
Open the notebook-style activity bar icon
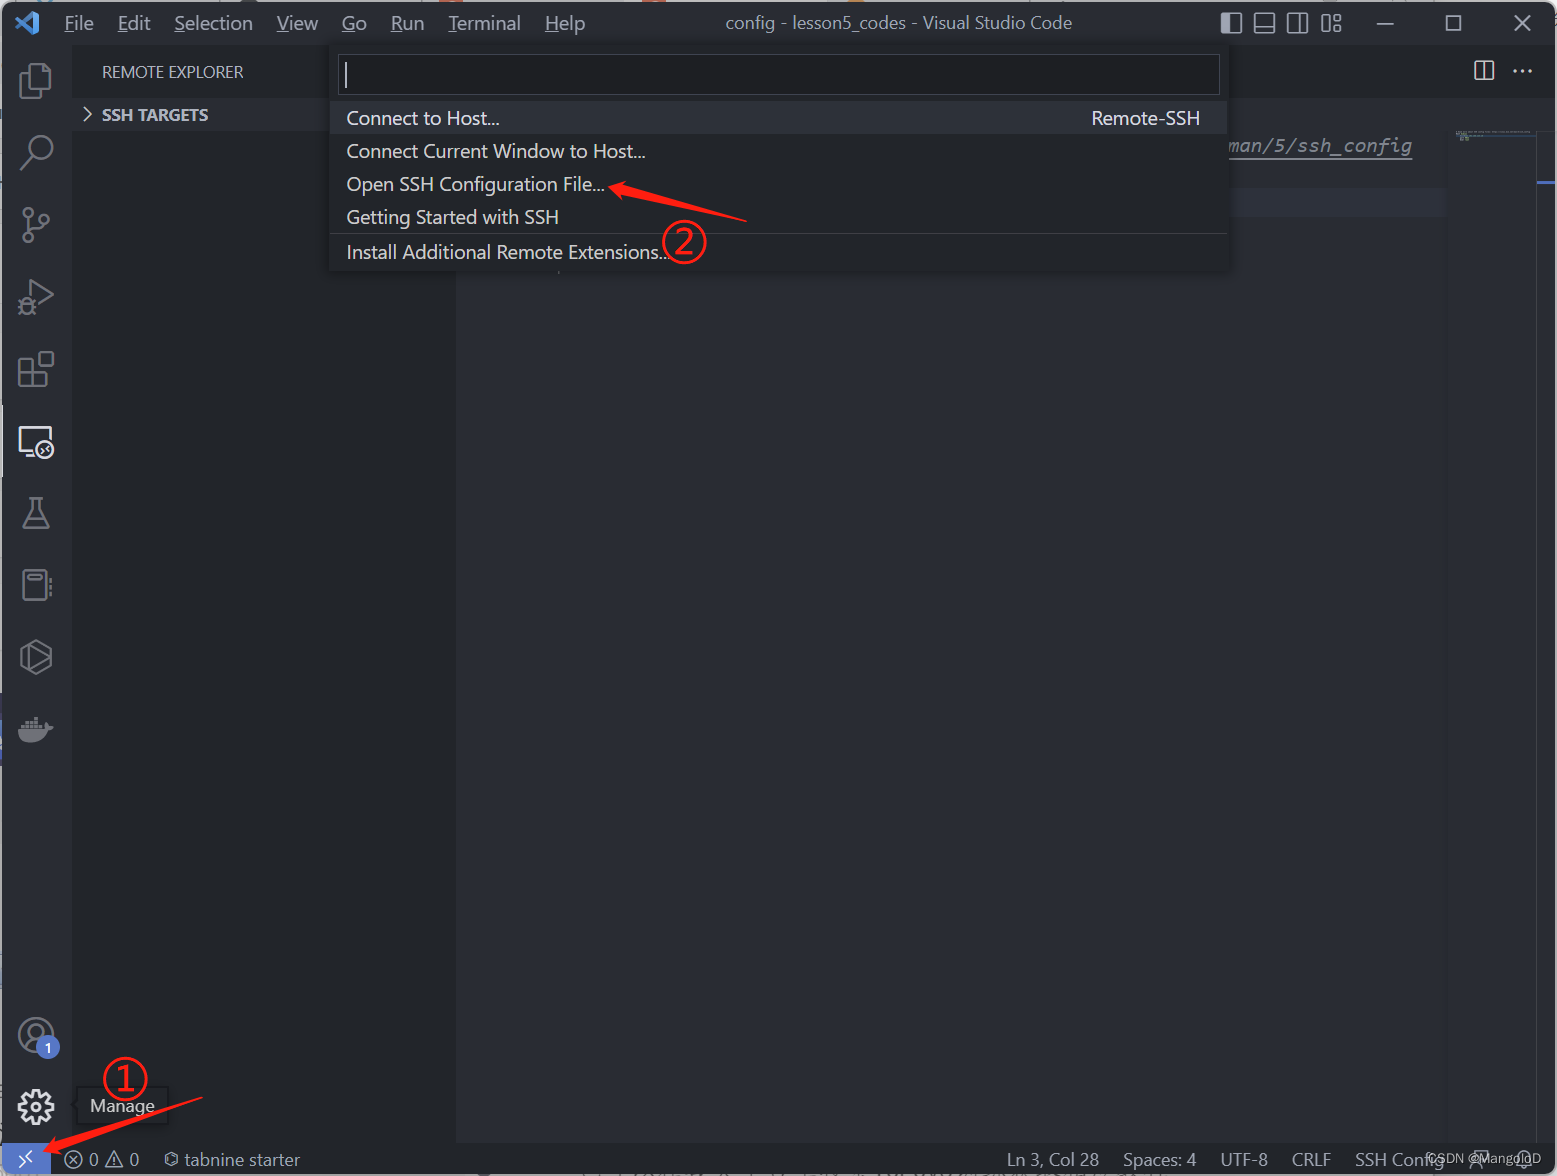(36, 585)
